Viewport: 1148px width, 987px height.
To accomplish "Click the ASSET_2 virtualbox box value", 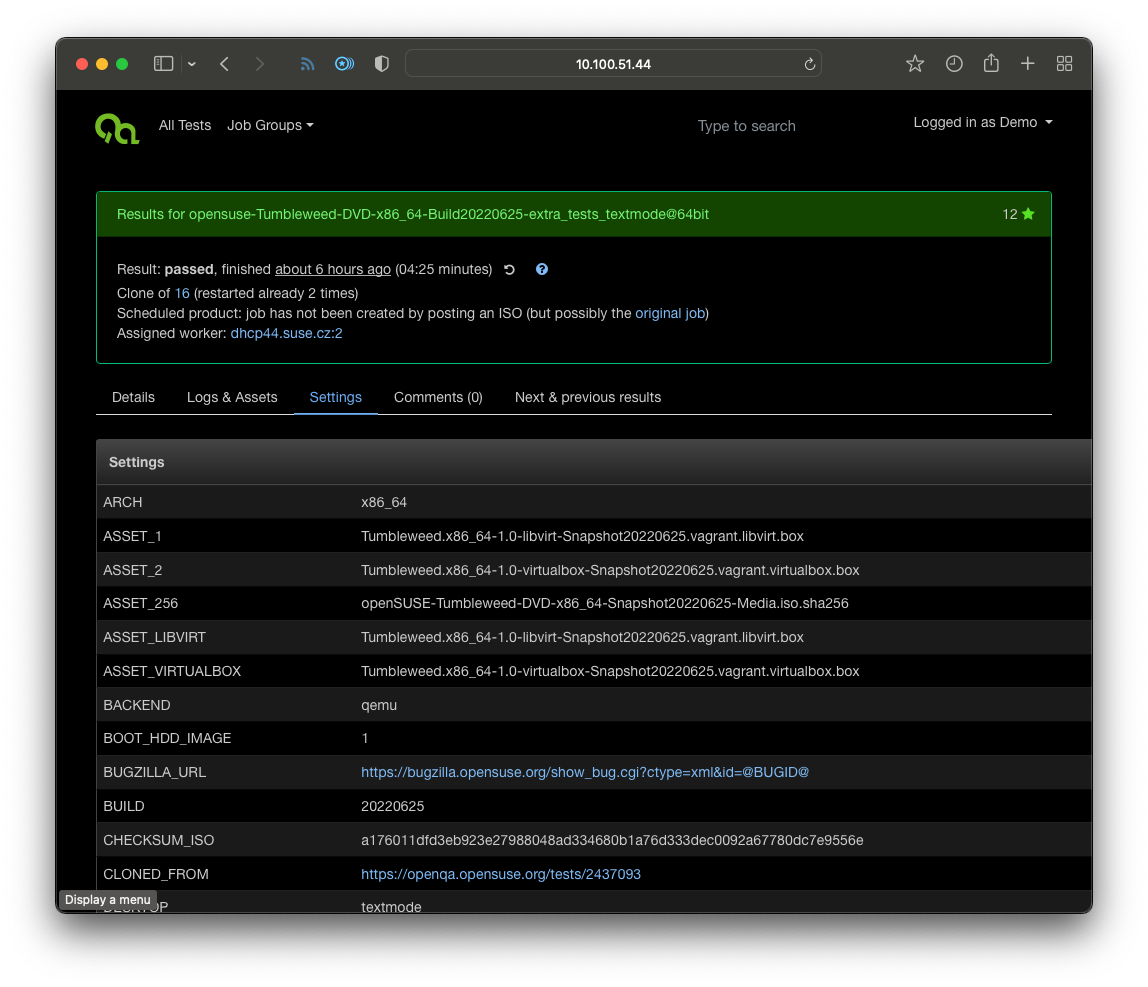I will point(610,570).
